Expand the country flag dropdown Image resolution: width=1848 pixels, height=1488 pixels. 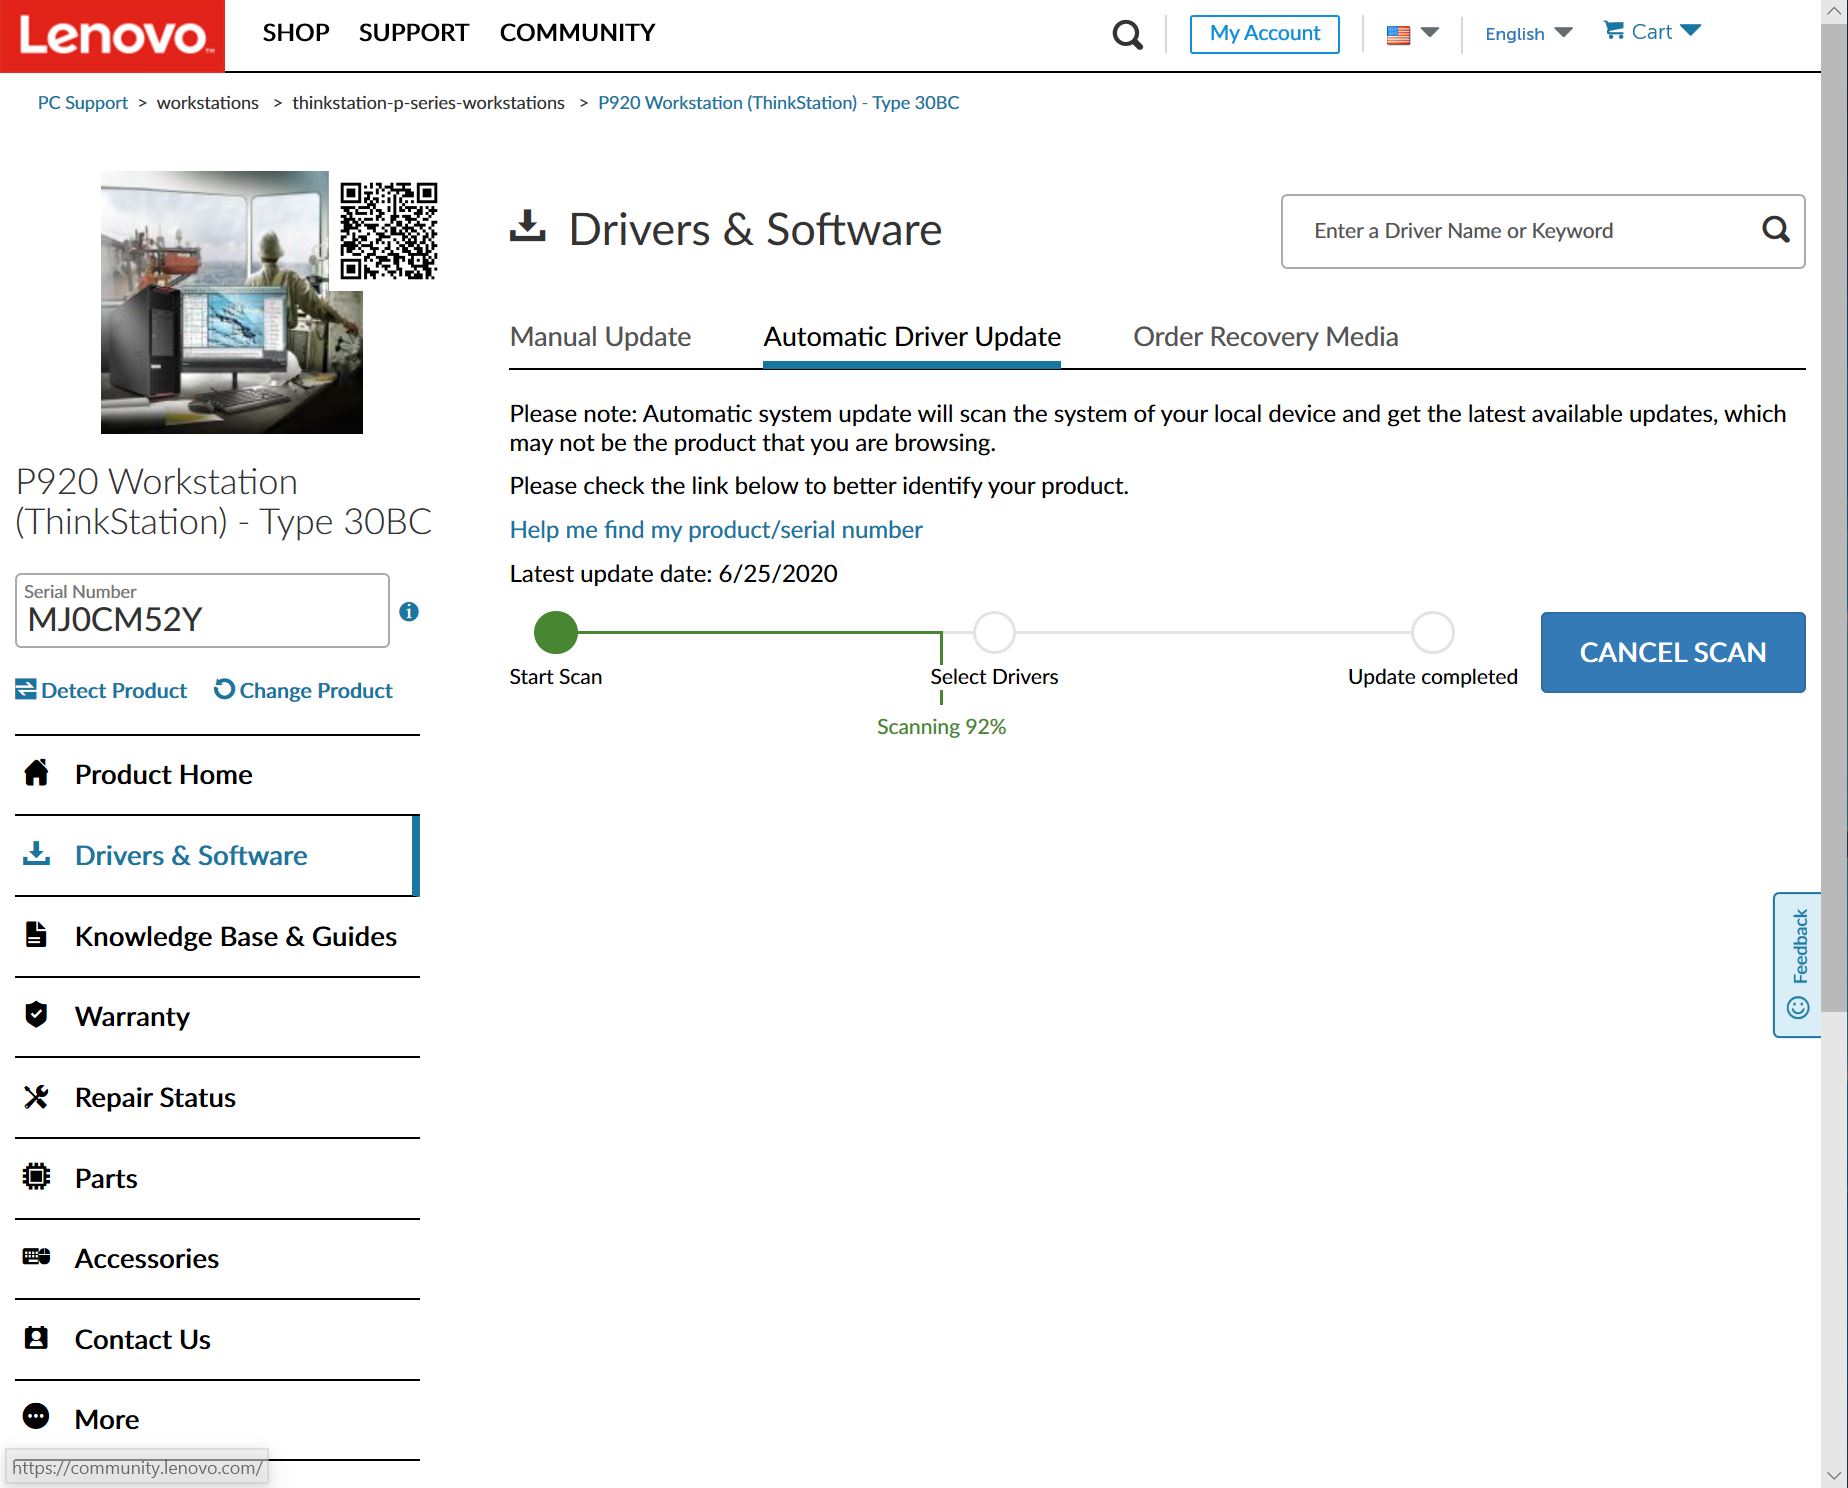pyautogui.click(x=1412, y=34)
